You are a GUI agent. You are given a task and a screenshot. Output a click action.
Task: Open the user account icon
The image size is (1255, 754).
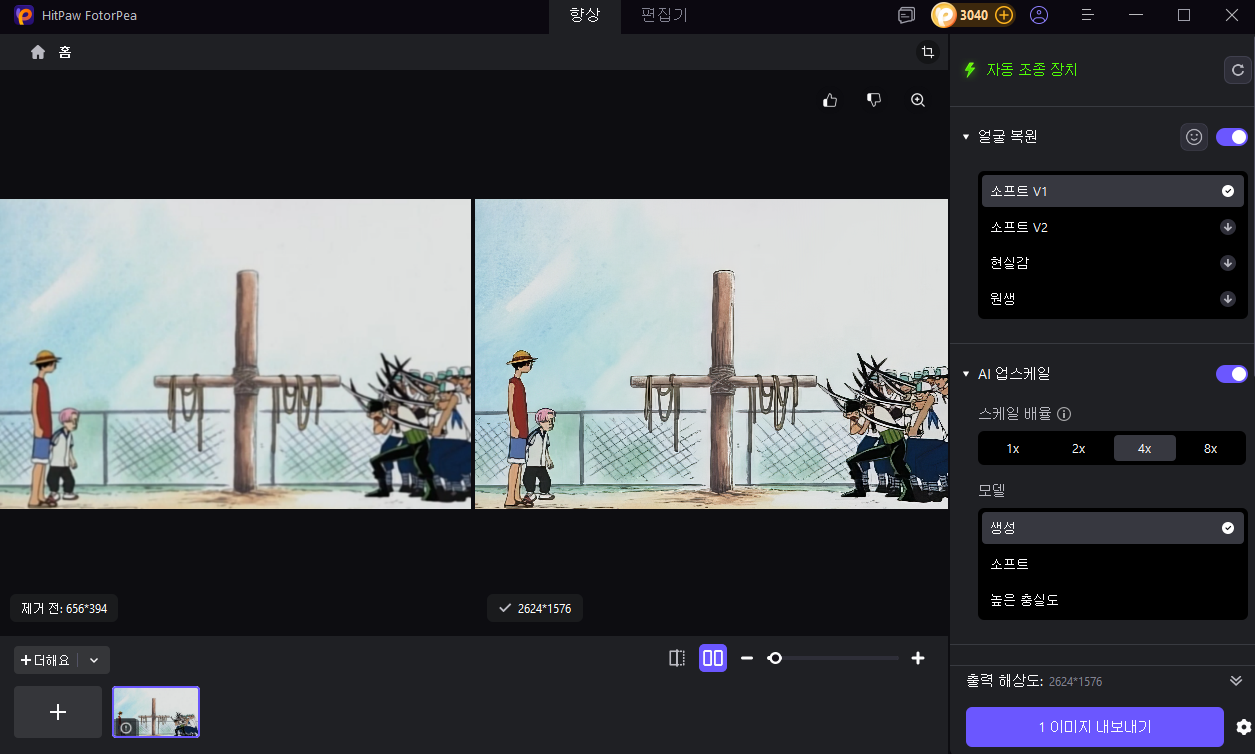[x=1039, y=15]
